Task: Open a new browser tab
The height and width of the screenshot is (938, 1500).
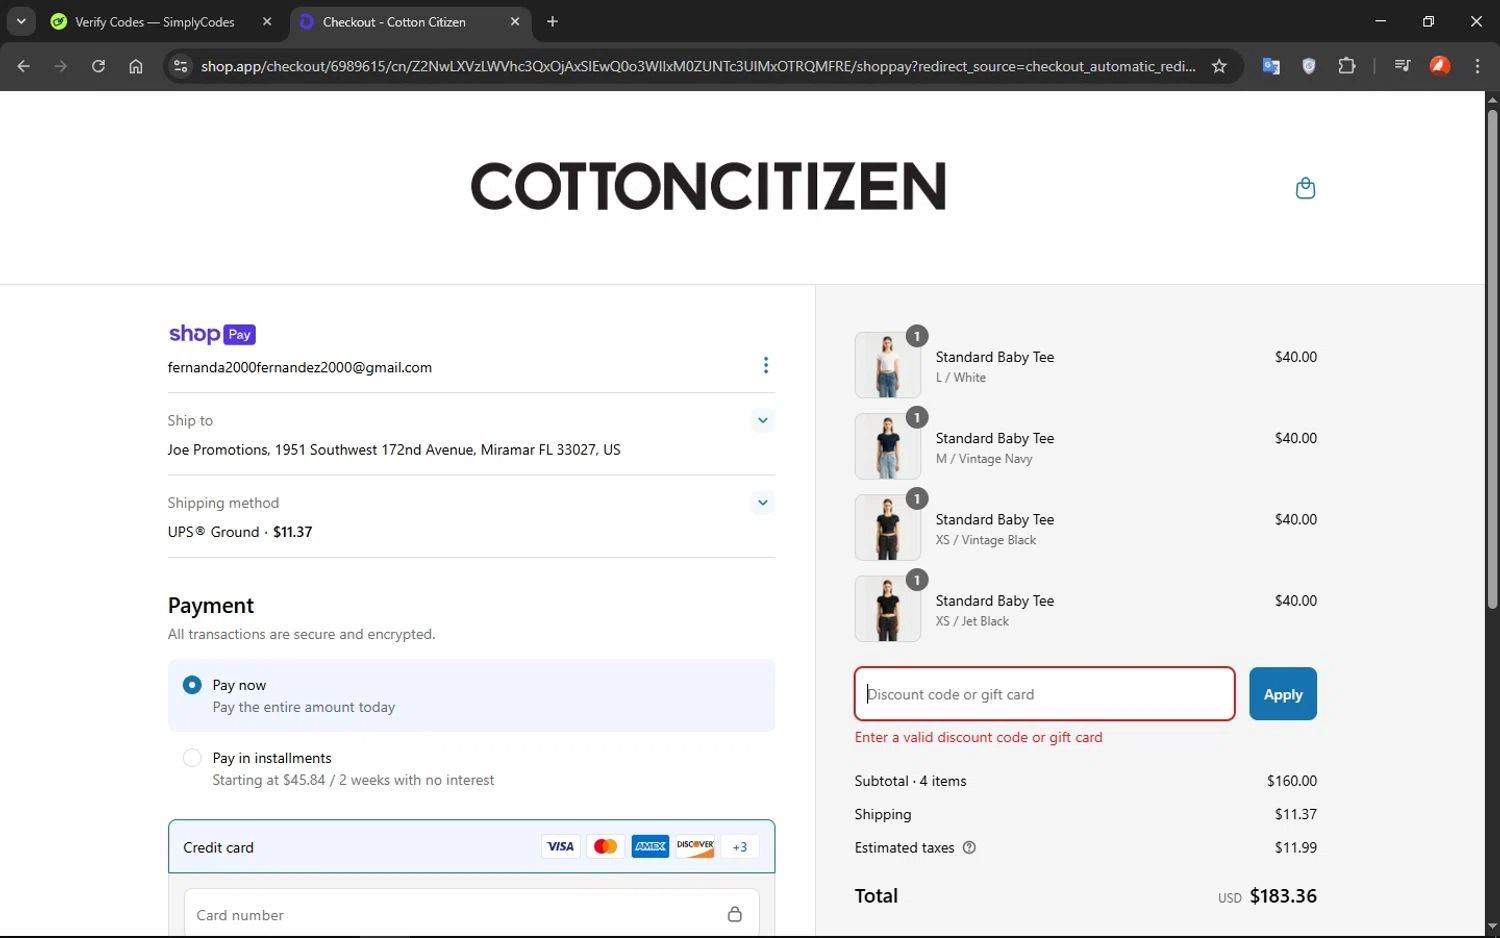Action: [553, 21]
